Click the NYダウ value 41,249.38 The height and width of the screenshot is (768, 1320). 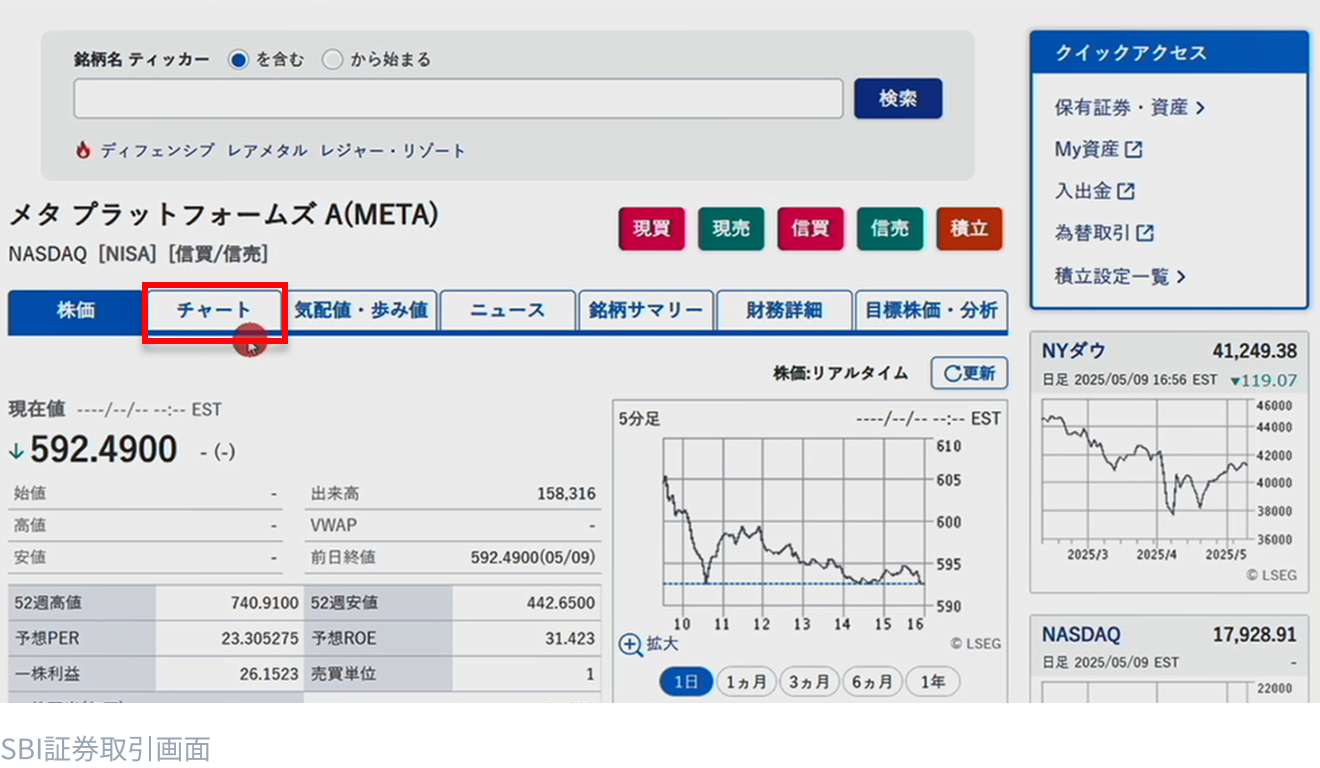point(1255,351)
